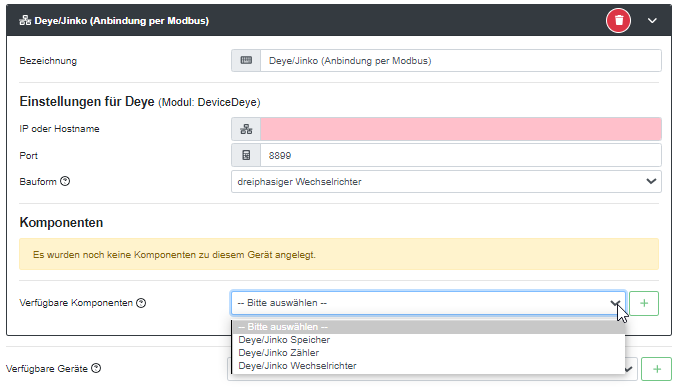Collapse the Deye/Jinko device panel chevron
The image size is (682, 390).
tap(652, 20)
